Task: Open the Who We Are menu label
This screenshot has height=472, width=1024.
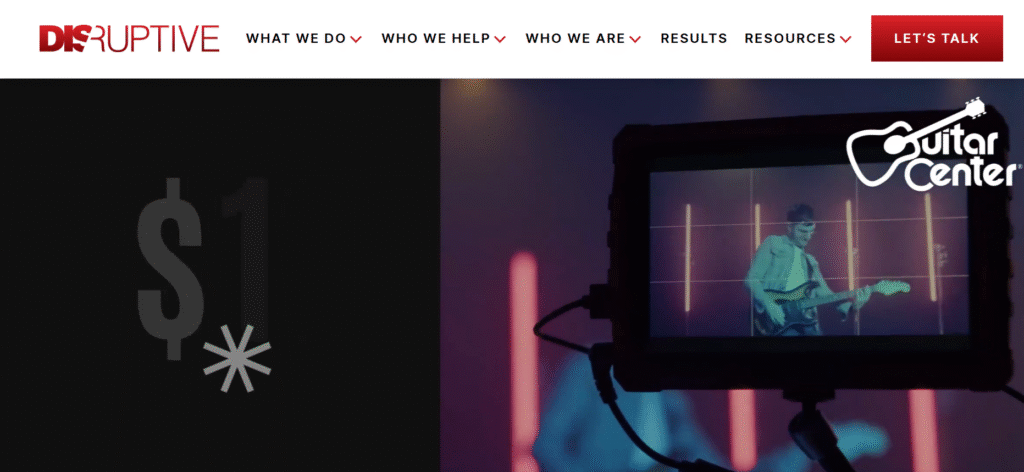Action: click(x=575, y=39)
